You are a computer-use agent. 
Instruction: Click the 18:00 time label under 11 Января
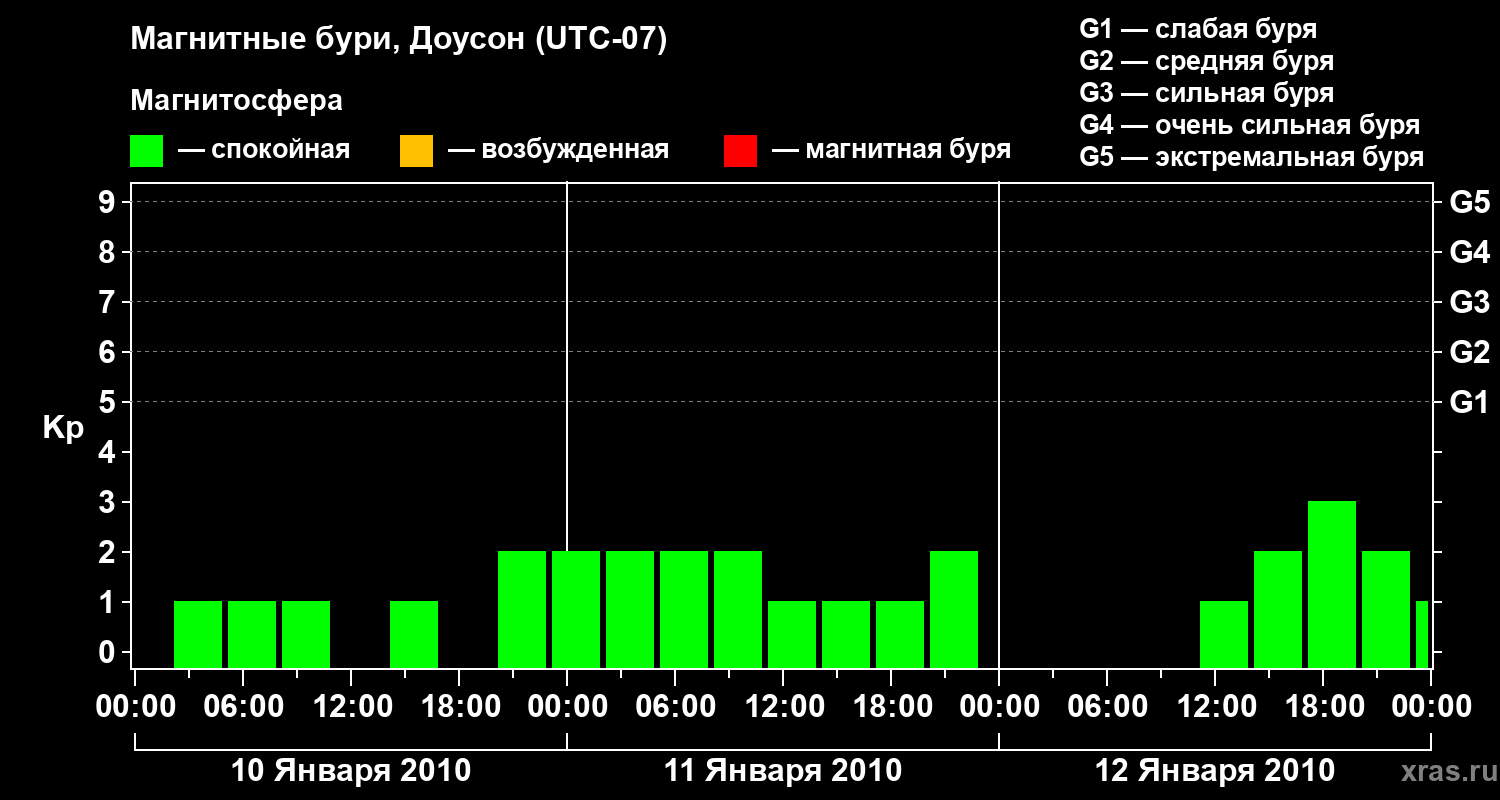[891, 707]
